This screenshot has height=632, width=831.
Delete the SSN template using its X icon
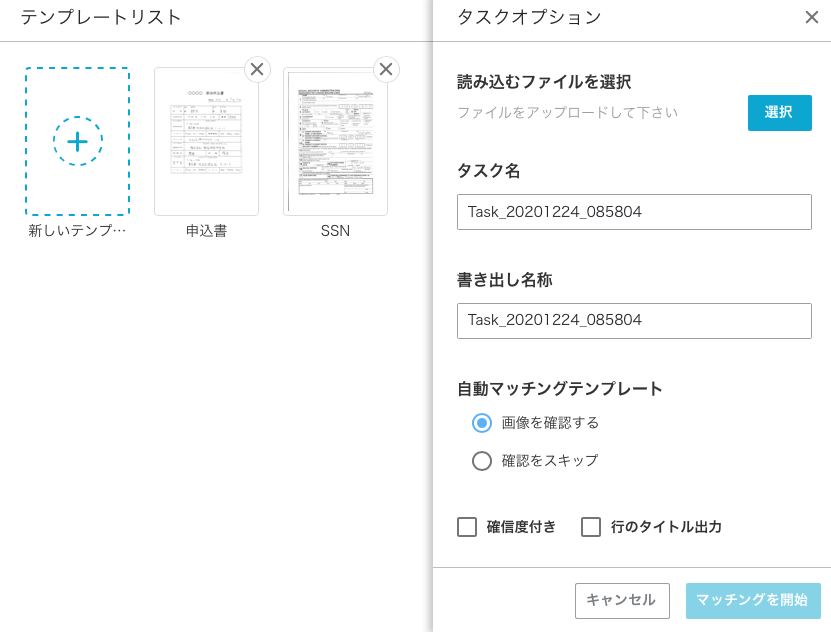click(386, 69)
